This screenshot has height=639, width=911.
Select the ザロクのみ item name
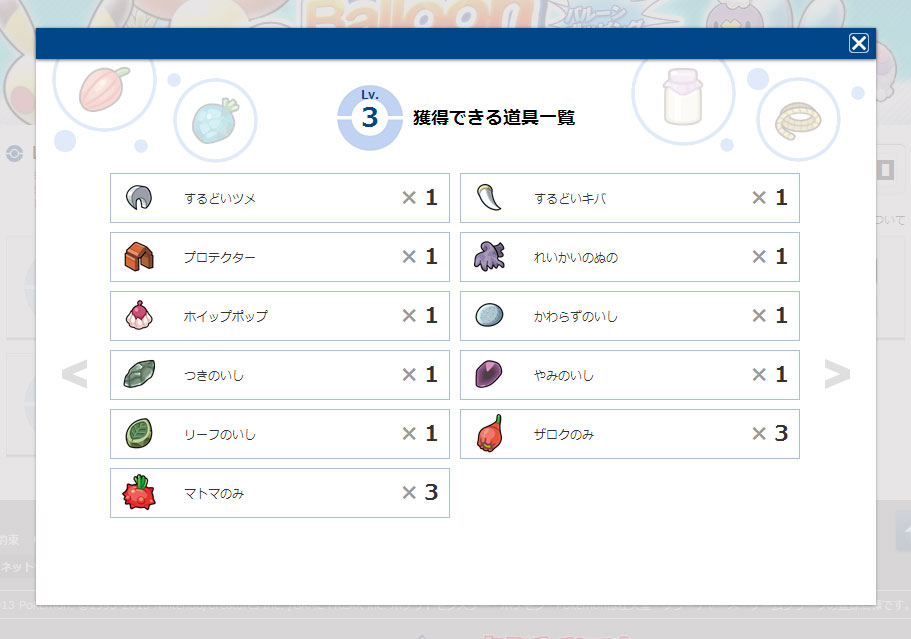[564, 435]
